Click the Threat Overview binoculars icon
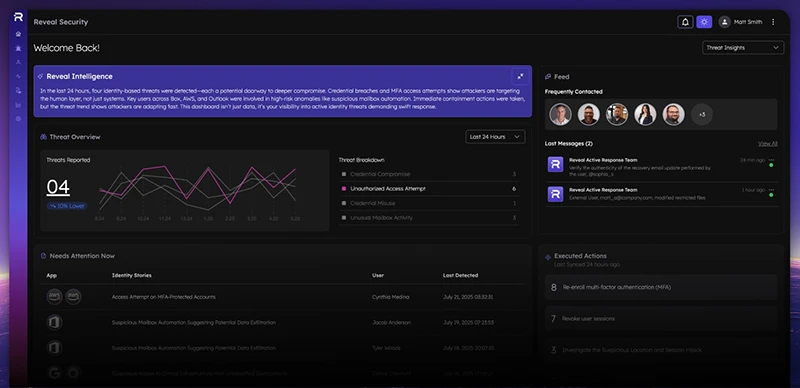The image size is (800, 388). click(43, 137)
